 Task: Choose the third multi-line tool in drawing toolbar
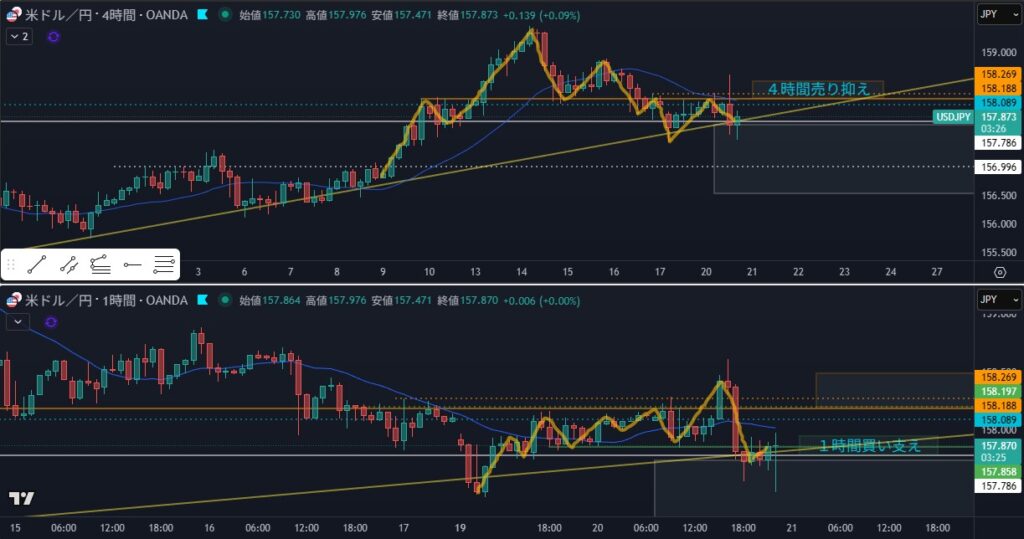100,265
